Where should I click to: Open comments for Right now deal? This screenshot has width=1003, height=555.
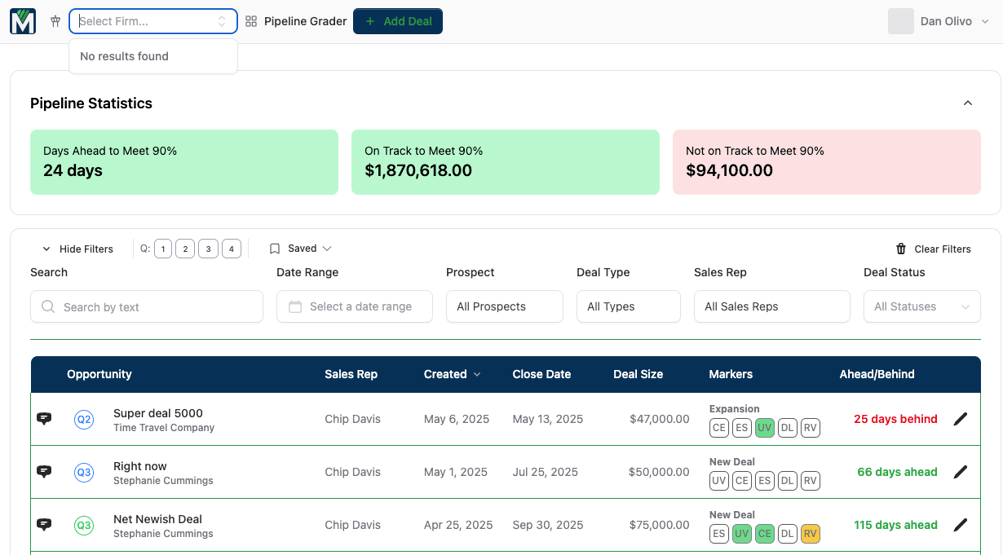(44, 472)
